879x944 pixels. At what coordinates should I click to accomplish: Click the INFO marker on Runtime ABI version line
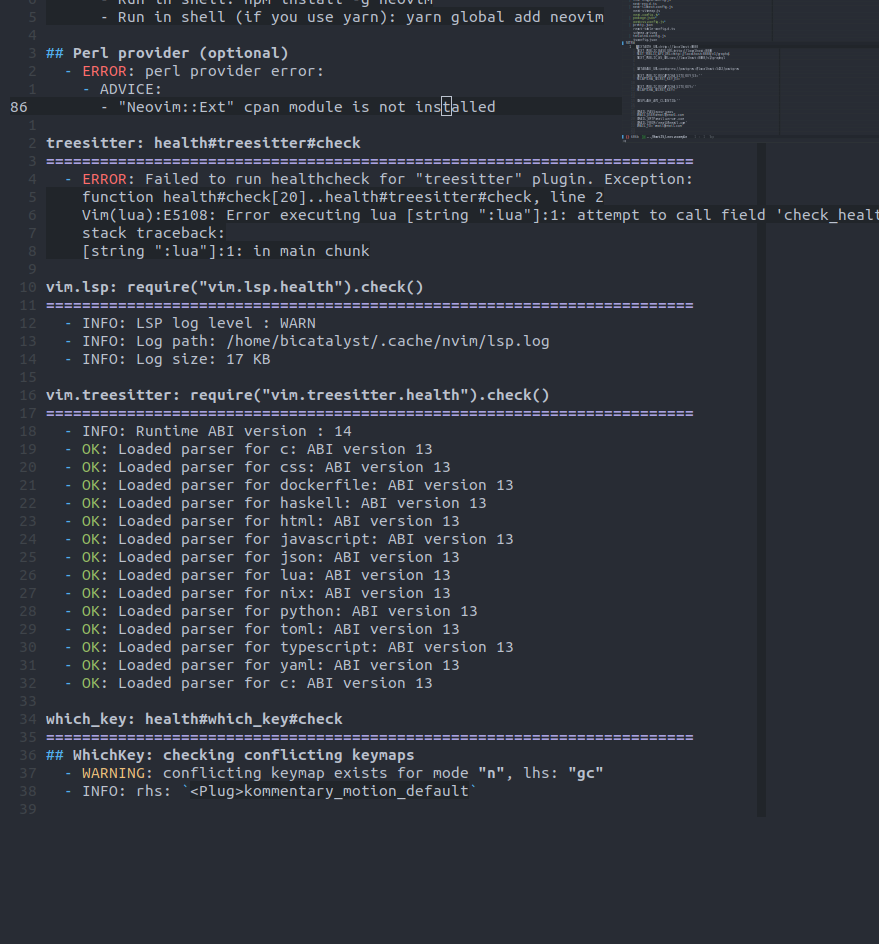[99, 430]
